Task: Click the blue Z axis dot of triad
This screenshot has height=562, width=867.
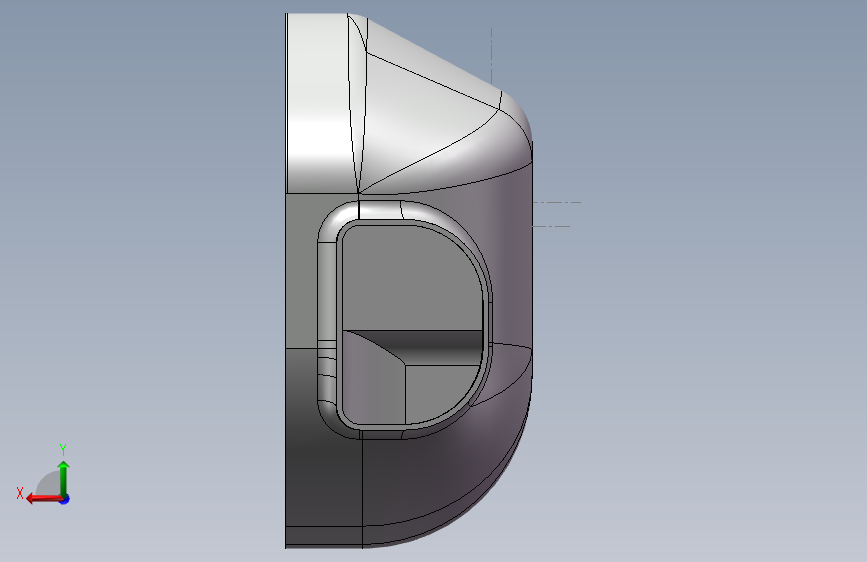Action: [65, 499]
